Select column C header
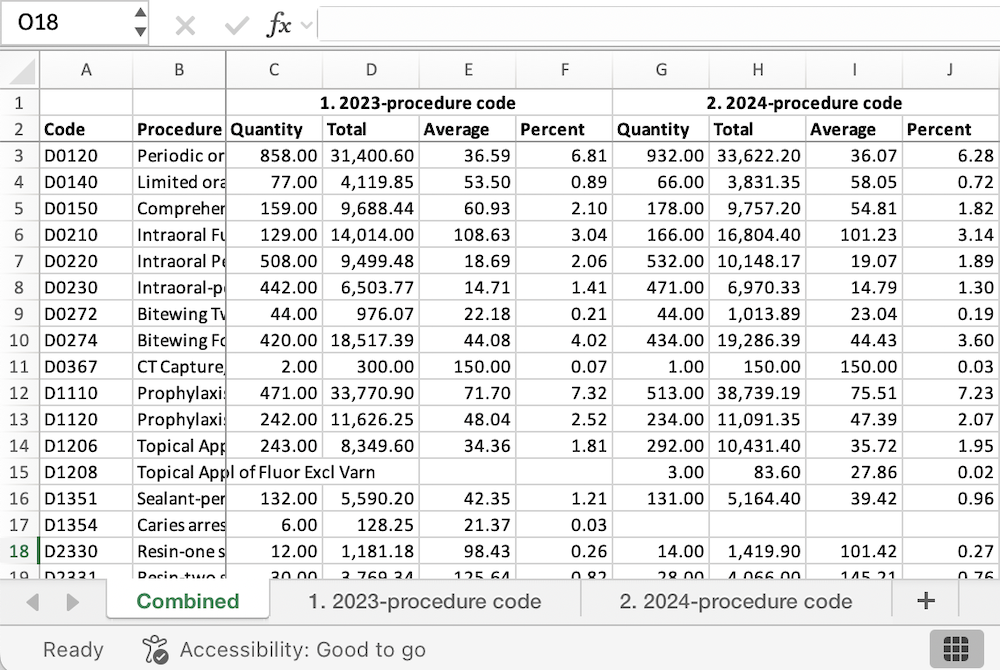Image resolution: width=1000 pixels, height=670 pixels. click(274, 69)
